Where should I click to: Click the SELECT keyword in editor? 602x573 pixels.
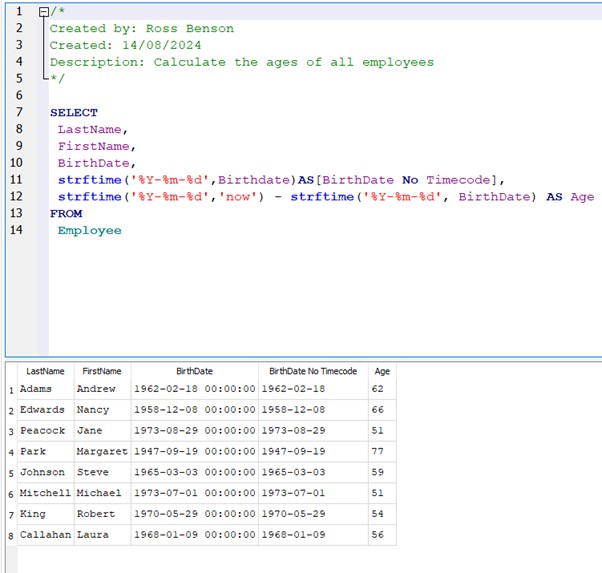[74, 113]
